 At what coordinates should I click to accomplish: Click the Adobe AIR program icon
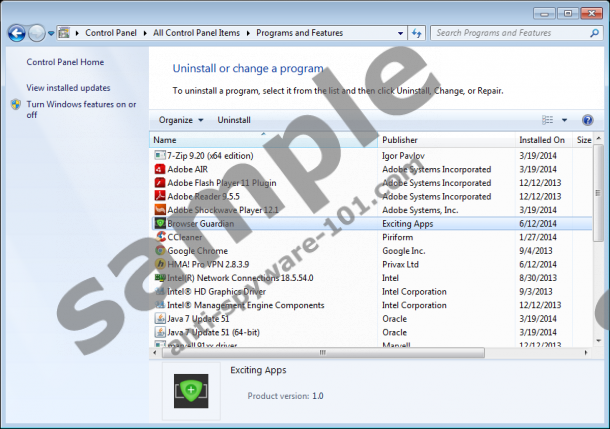pyautogui.click(x=160, y=169)
